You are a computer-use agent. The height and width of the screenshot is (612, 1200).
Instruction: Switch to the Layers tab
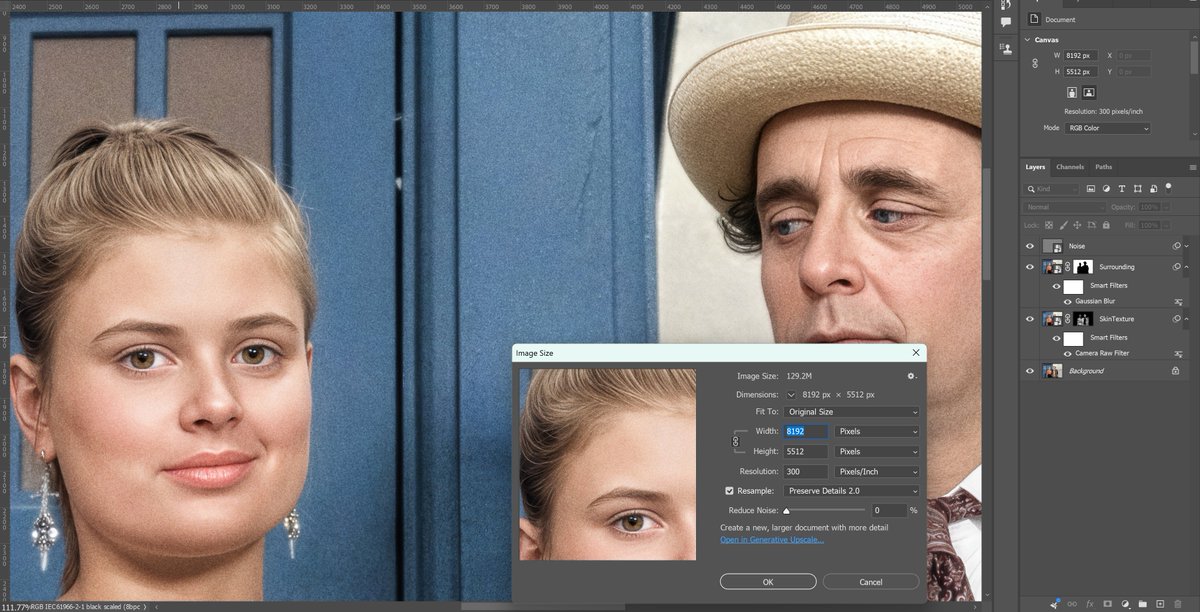coord(1035,167)
